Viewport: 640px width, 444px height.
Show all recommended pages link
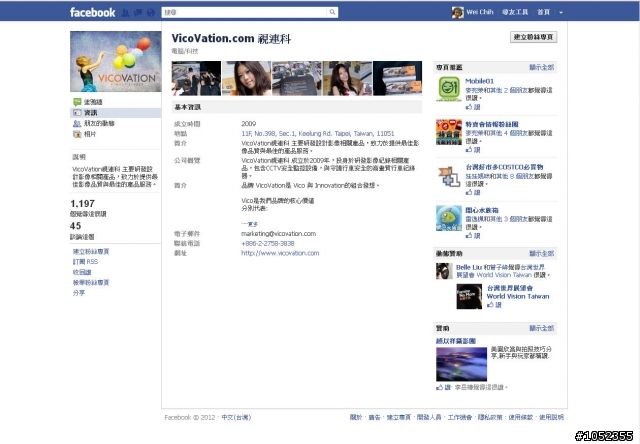(542, 67)
